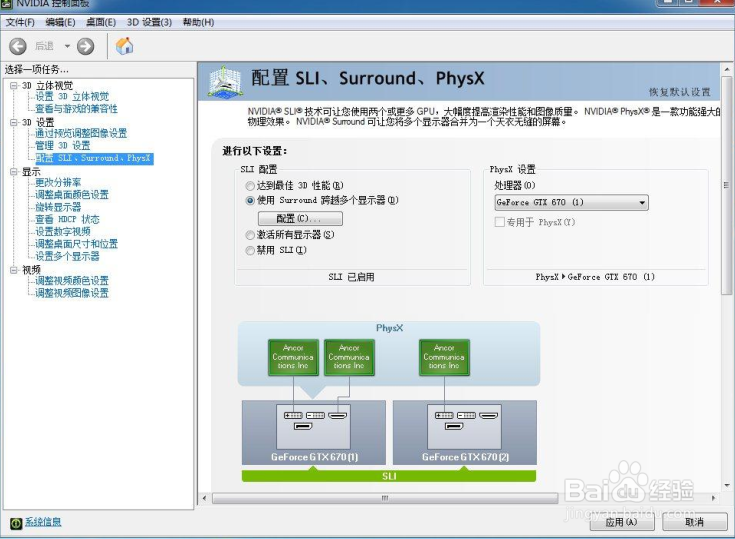Select 使用 Surround 跨越多个显示器 radio option
The height and width of the screenshot is (539, 735).
pos(250,201)
